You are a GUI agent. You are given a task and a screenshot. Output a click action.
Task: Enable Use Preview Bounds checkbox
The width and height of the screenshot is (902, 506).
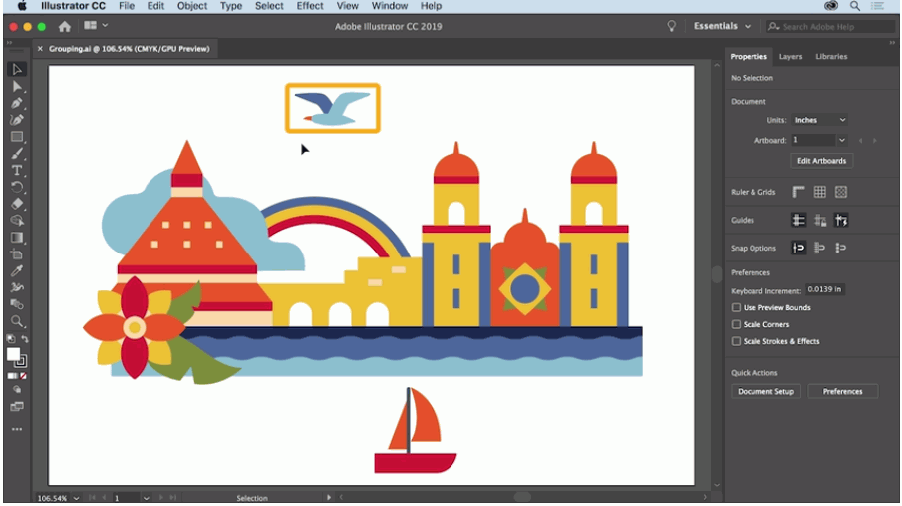coord(737,308)
